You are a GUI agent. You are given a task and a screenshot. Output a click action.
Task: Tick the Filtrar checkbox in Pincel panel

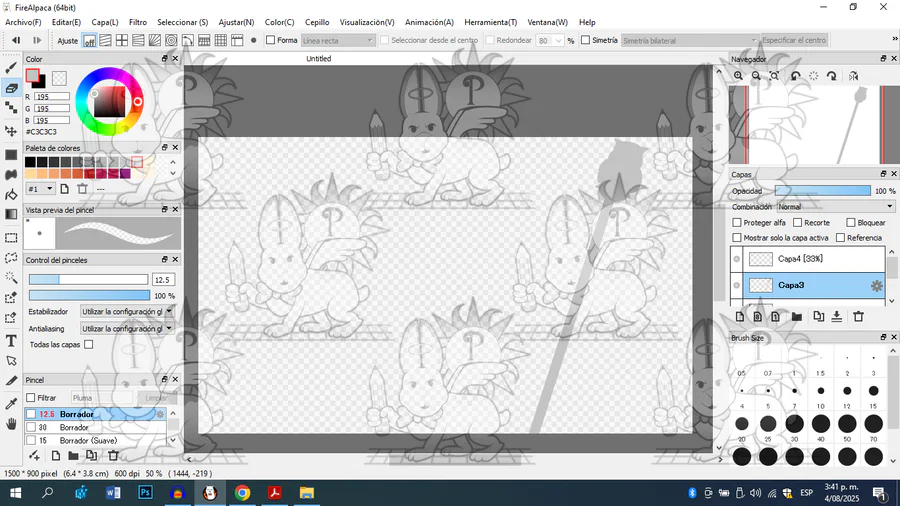[x=31, y=398]
